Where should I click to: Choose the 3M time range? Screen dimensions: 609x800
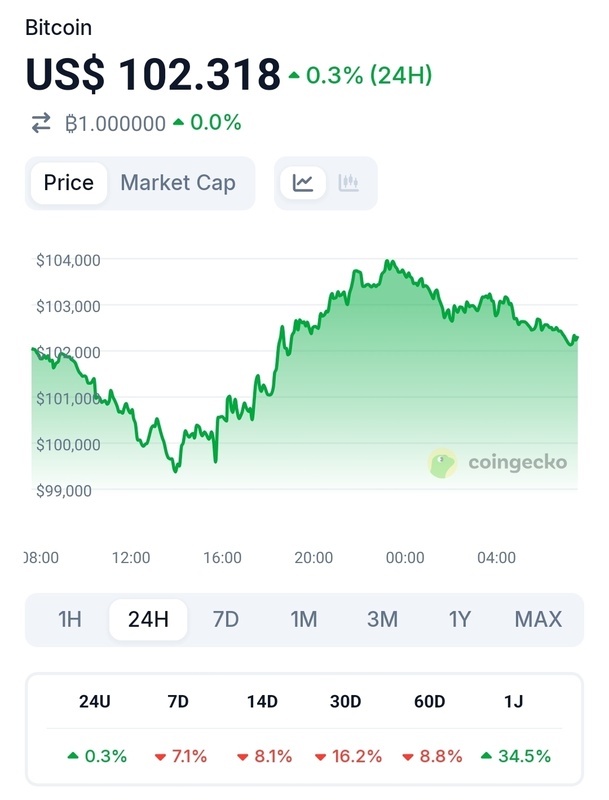[x=382, y=619]
